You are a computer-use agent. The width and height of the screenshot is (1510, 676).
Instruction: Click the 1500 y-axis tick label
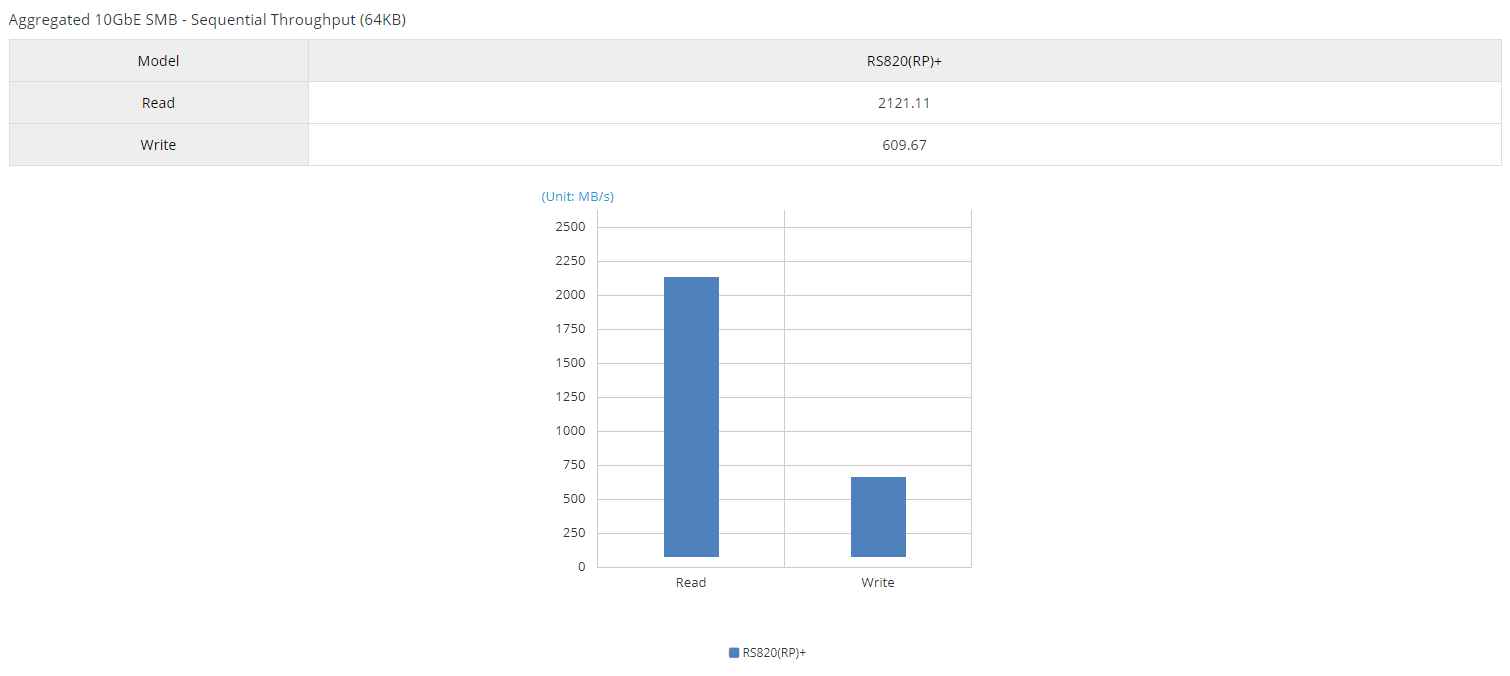point(570,363)
